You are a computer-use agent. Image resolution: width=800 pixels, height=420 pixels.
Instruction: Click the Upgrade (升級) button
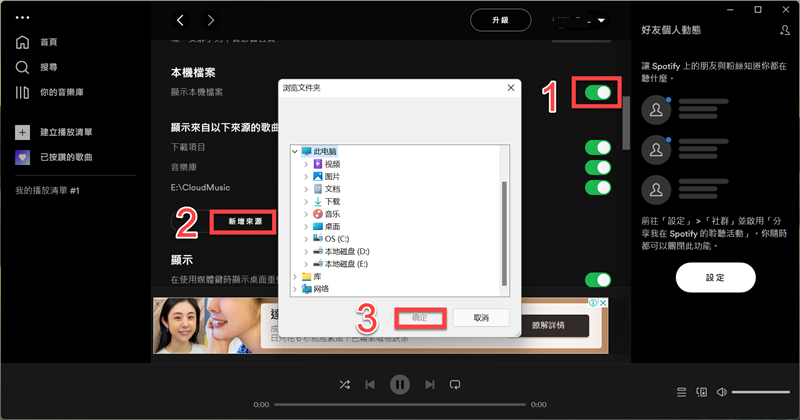[x=501, y=20]
